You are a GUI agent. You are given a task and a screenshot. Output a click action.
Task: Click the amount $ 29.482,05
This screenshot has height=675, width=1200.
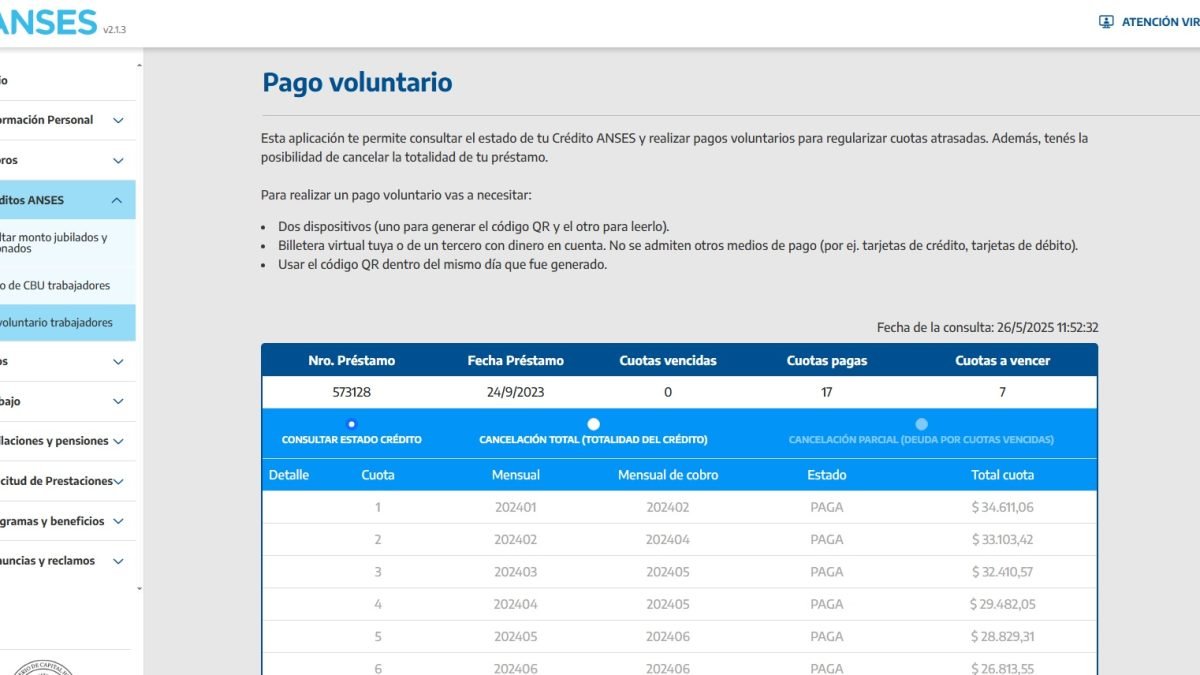1002,604
